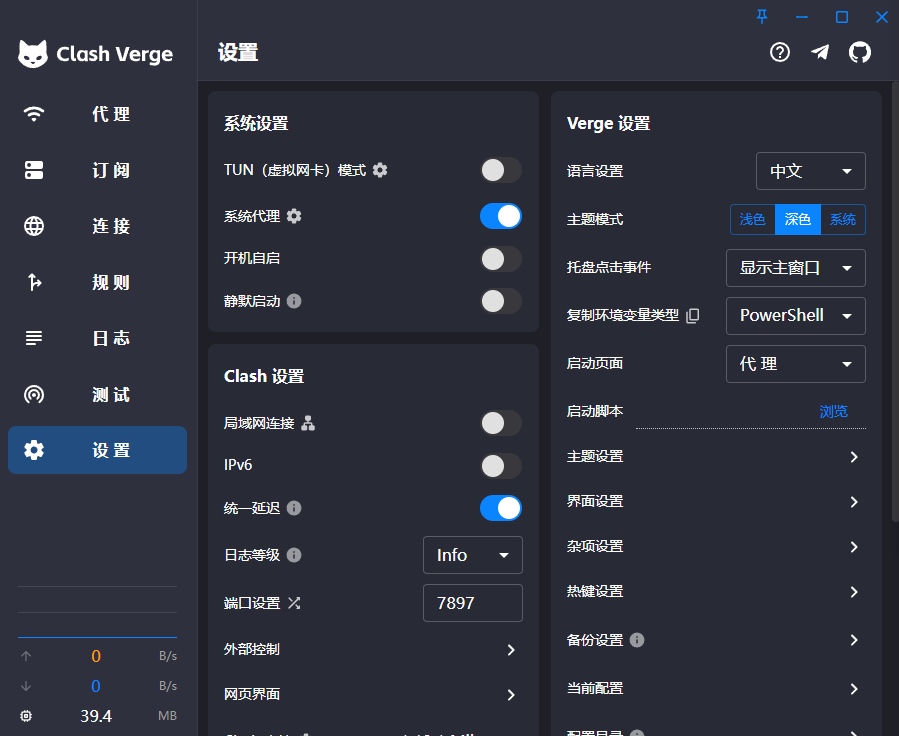Screen dimensions: 899x738
Task: Open 托盘点击事件 dropdown 显示主窗口
Action: click(x=796, y=268)
